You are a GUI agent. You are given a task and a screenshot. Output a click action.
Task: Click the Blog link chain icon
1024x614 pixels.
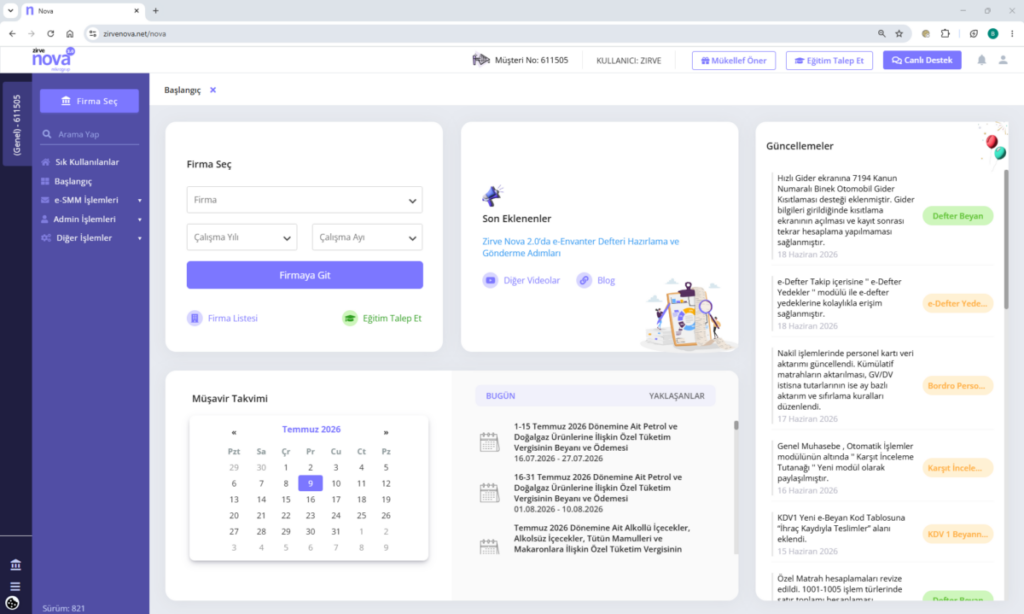[x=584, y=280]
